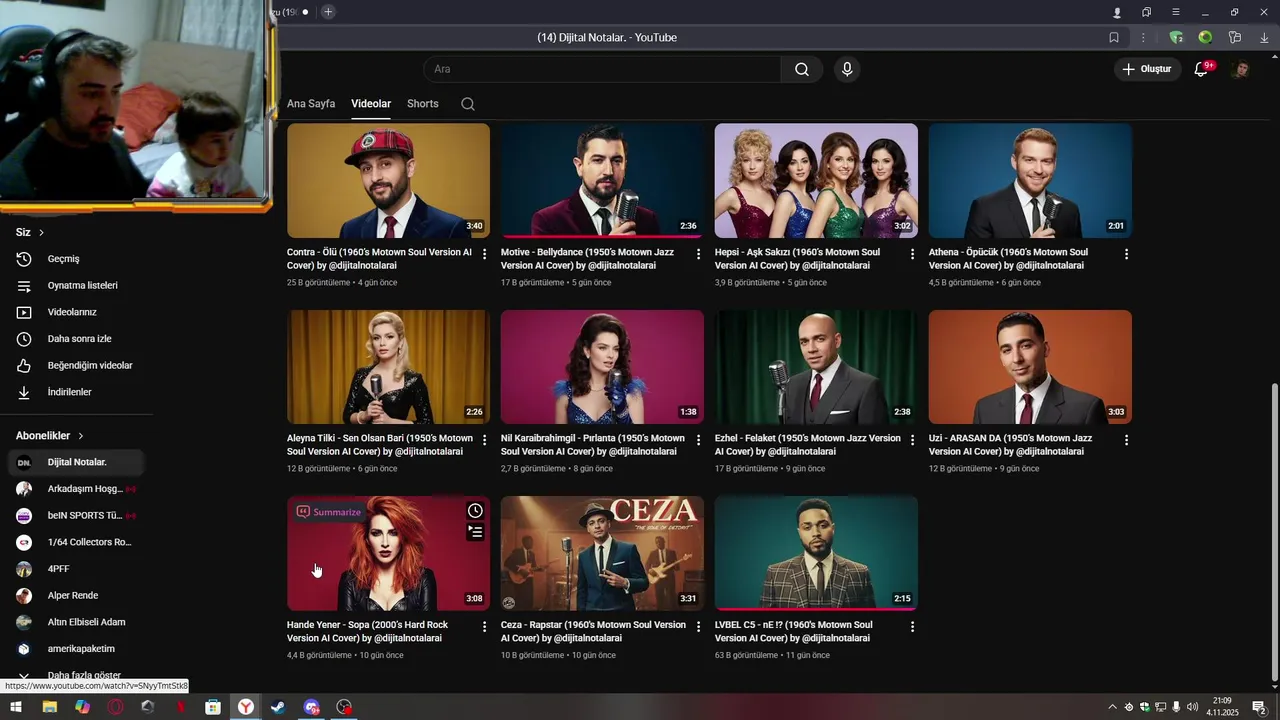Image resolution: width=1280 pixels, height=720 pixels.
Task: Open options menu for Uzi - ARASAN DA video
Action: (x=1127, y=440)
